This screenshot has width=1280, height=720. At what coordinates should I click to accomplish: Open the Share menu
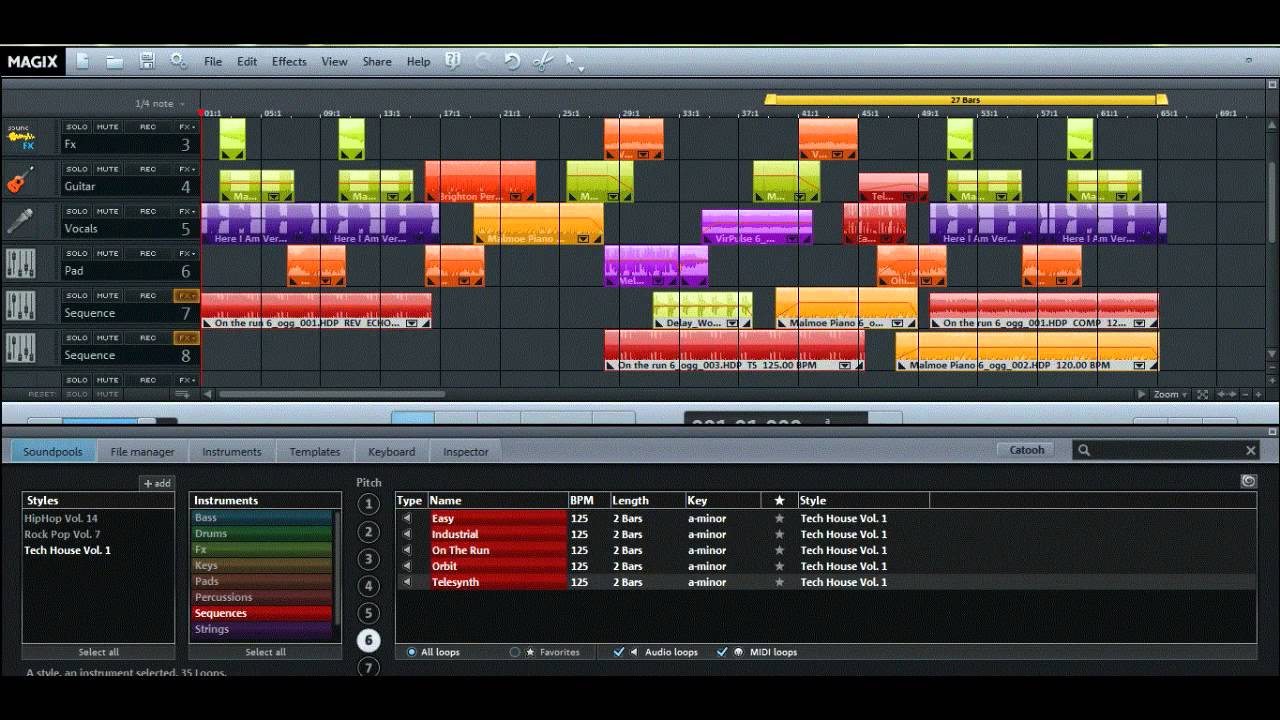point(377,62)
